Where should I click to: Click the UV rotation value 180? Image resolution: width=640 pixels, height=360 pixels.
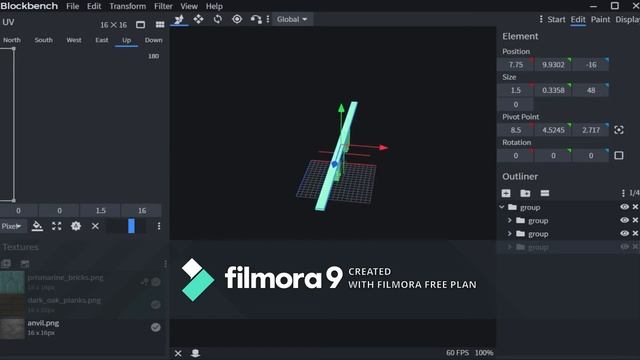point(153,56)
